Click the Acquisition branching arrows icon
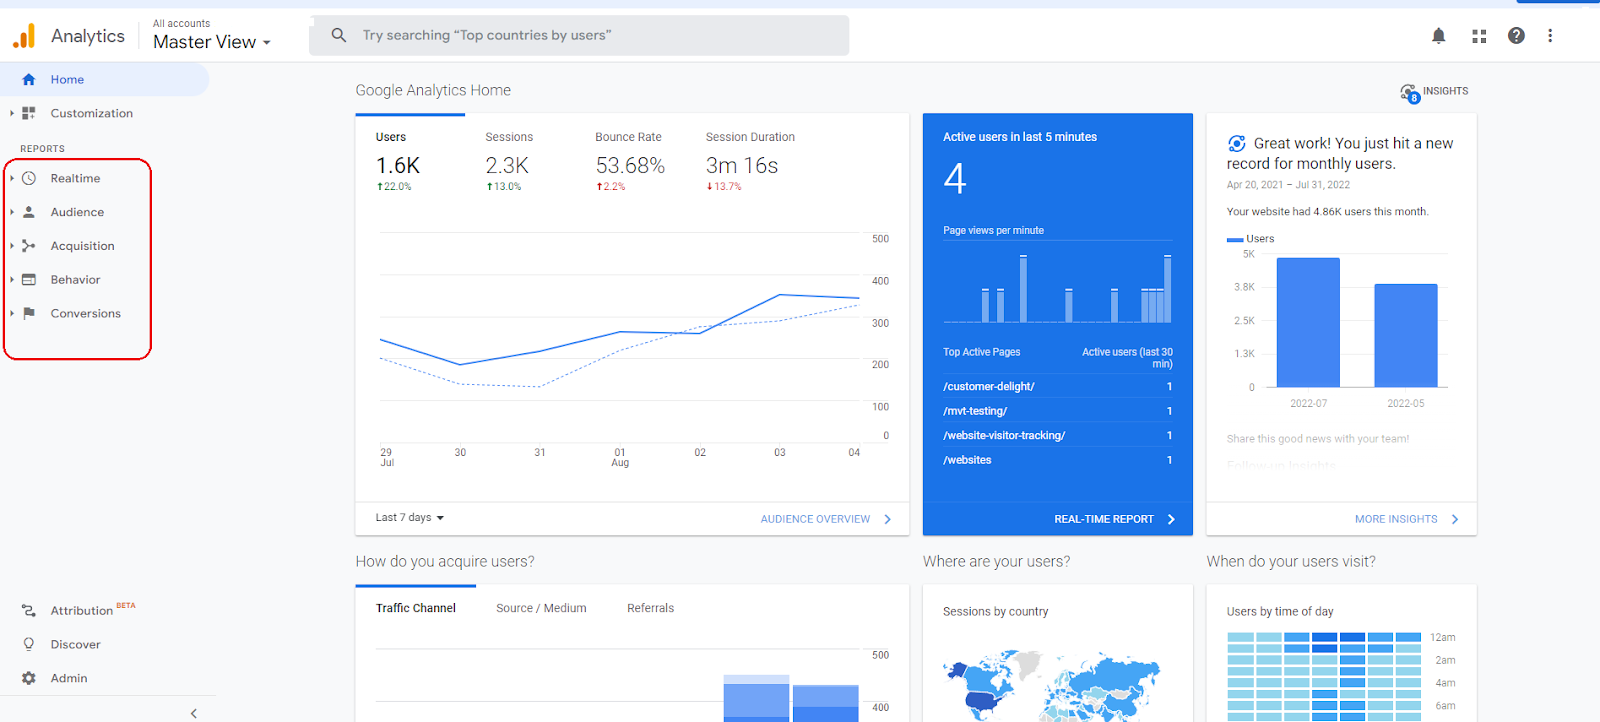Image resolution: width=1600 pixels, height=722 pixels. click(29, 246)
